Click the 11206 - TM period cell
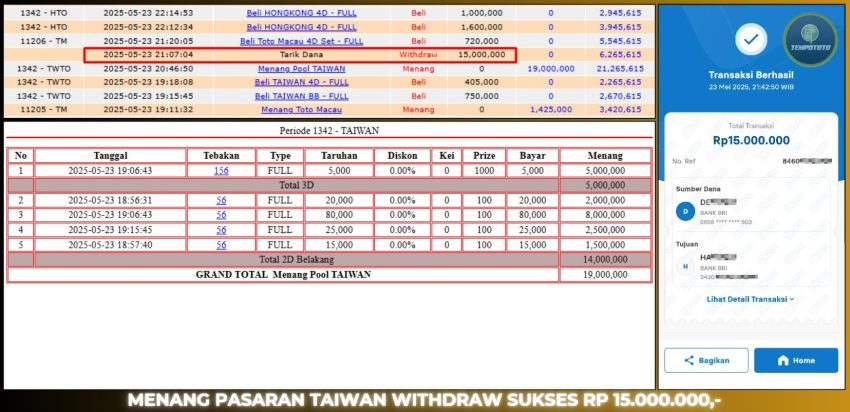 point(44,41)
